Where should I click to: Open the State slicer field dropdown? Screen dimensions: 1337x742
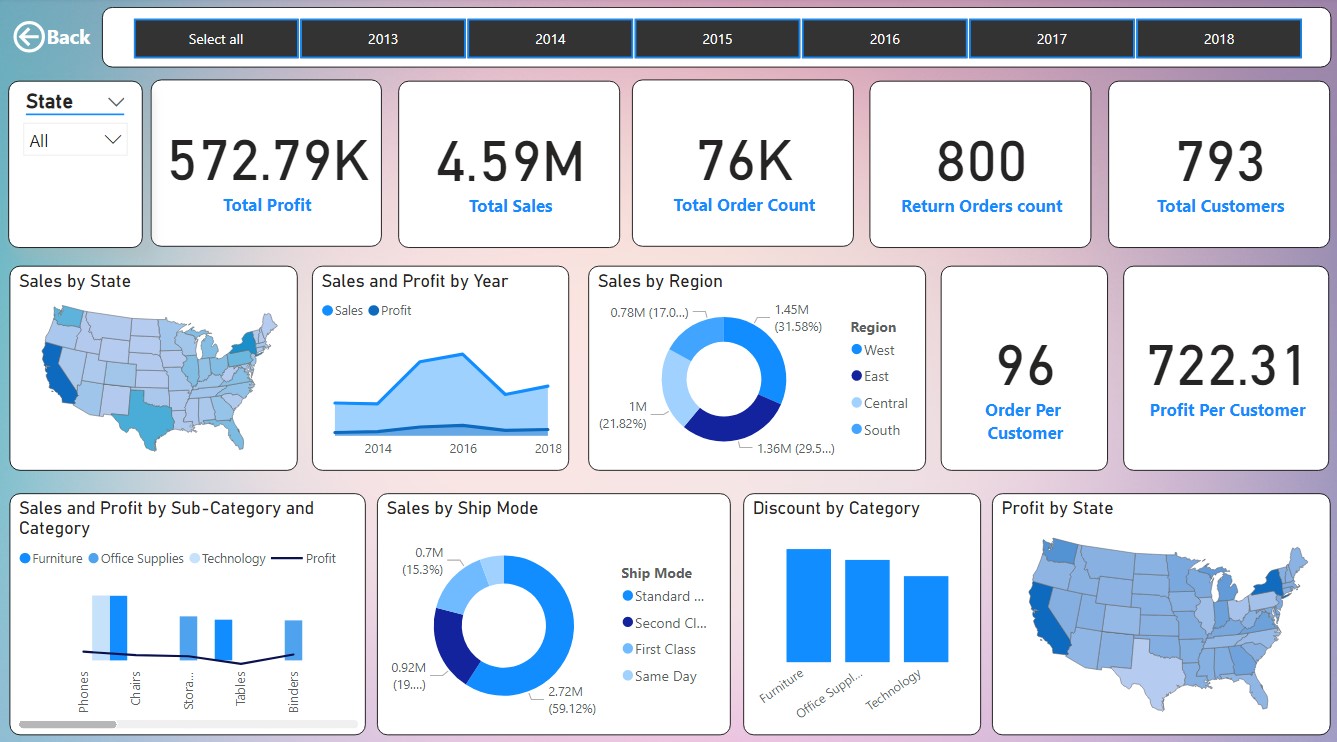(117, 101)
